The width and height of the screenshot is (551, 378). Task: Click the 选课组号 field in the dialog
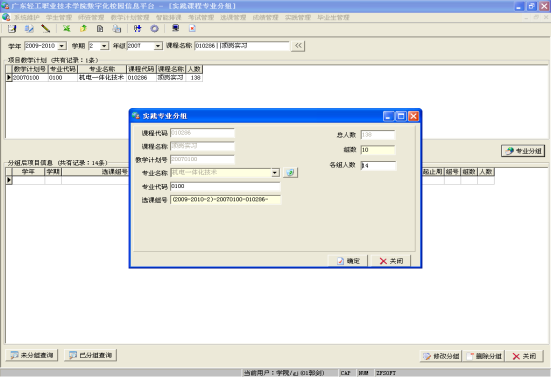click(225, 200)
